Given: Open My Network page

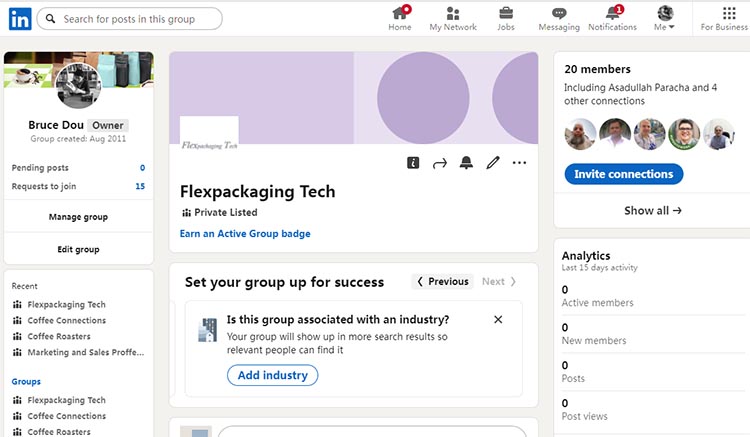Looking at the screenshot, I should pyautogui.click(x=453, y=19).
